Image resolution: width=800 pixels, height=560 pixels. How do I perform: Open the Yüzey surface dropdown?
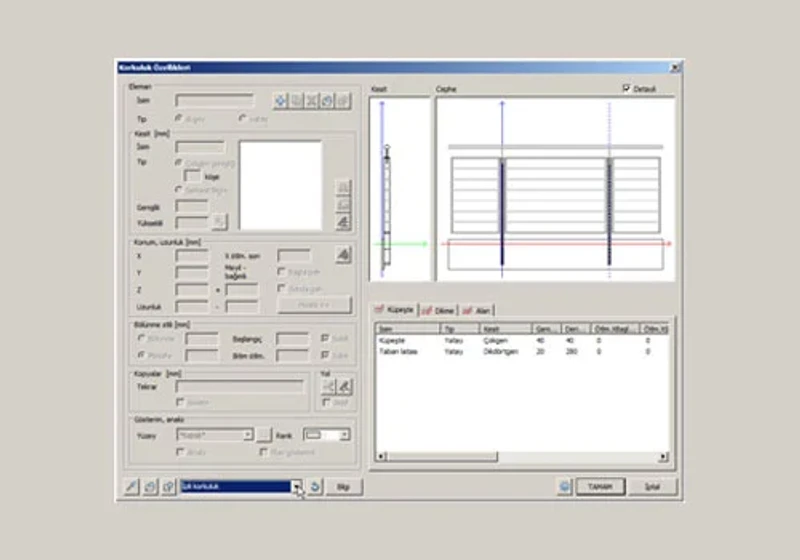(x=215, y=435)
